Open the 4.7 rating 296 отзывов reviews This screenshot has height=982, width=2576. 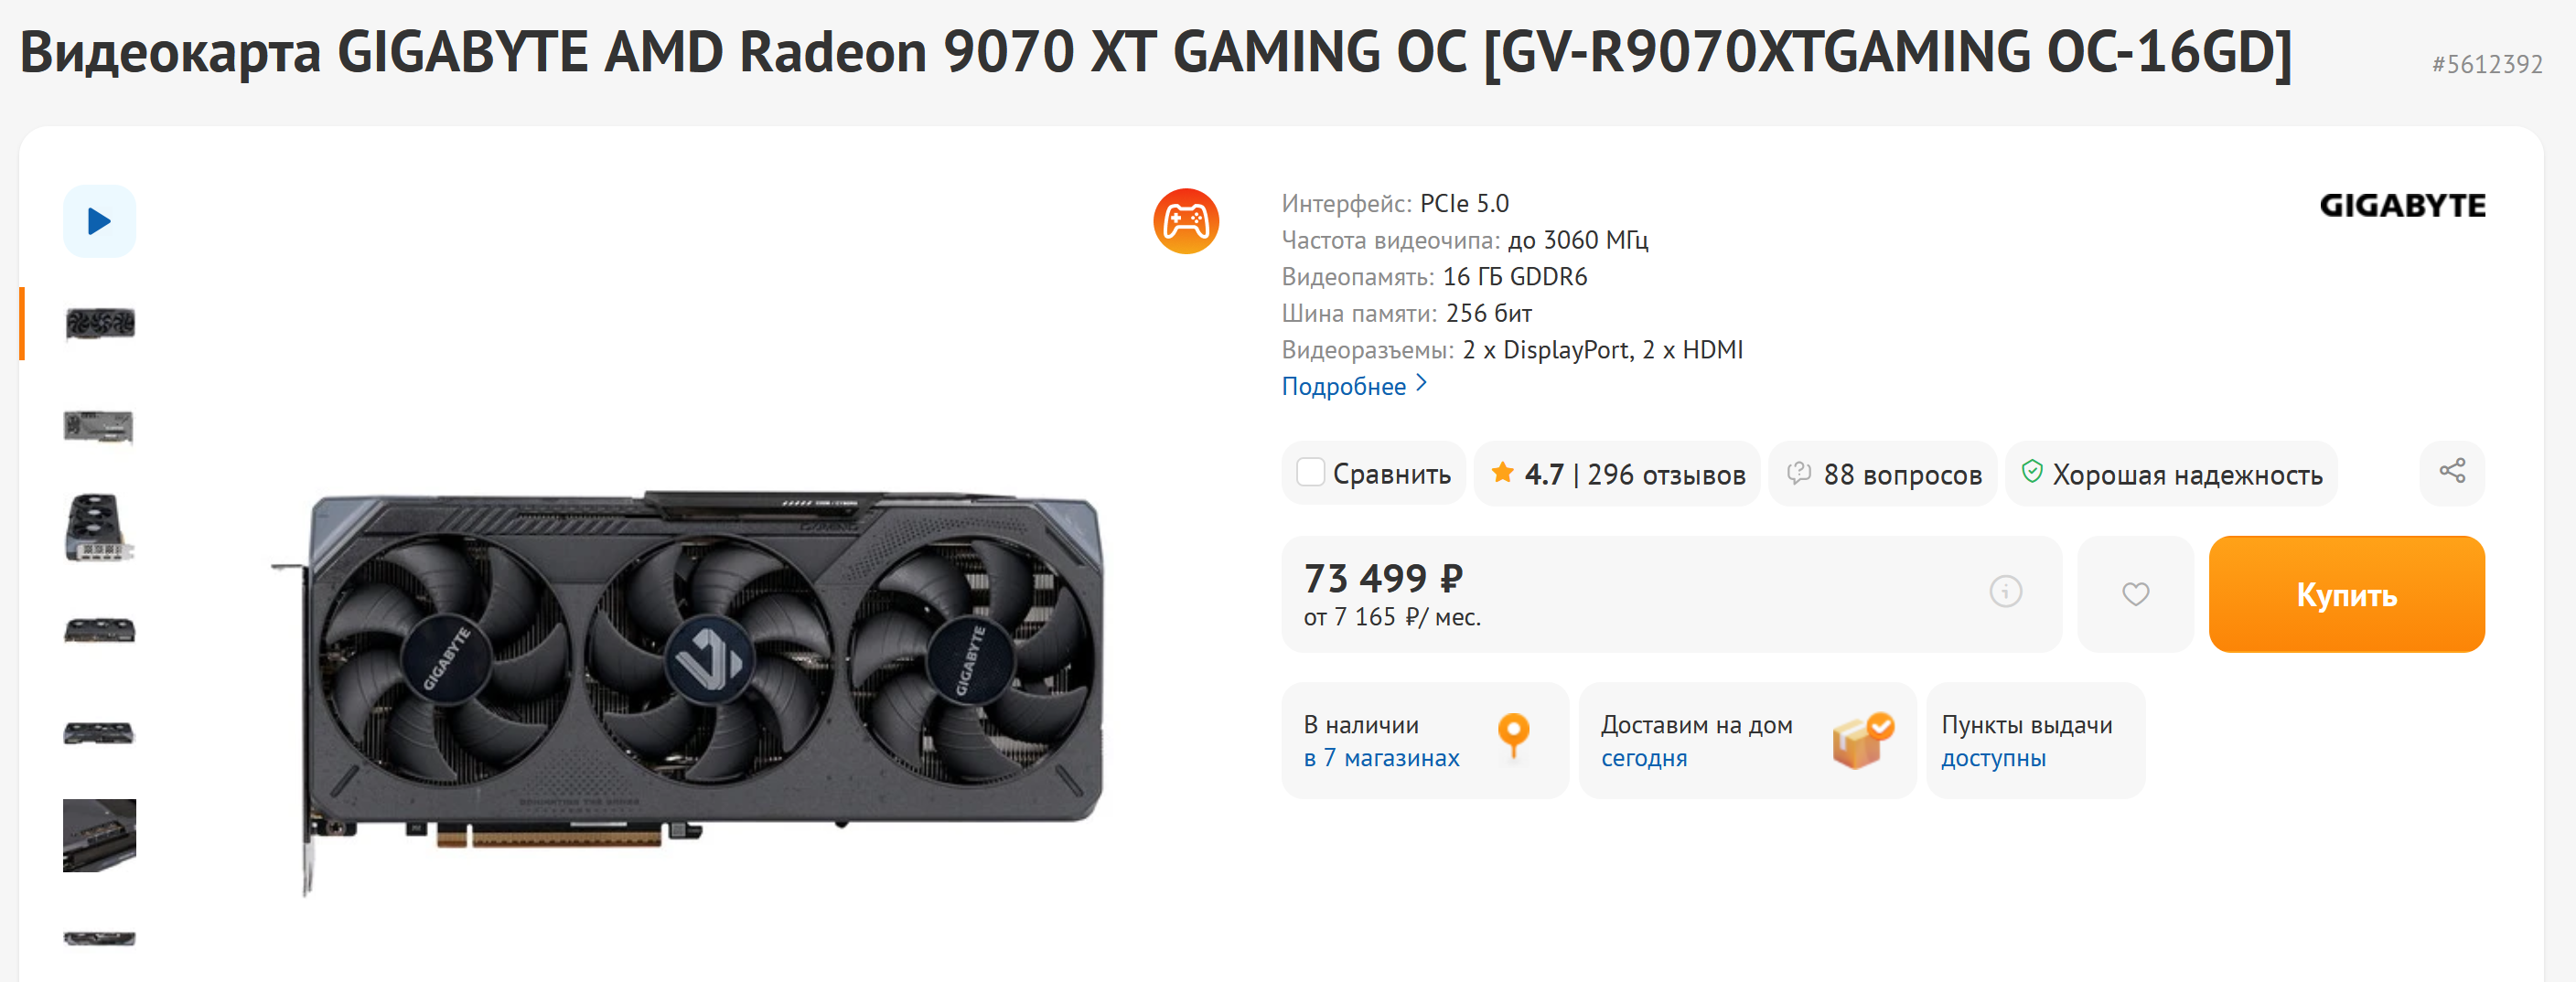[x=1617, y=474]
